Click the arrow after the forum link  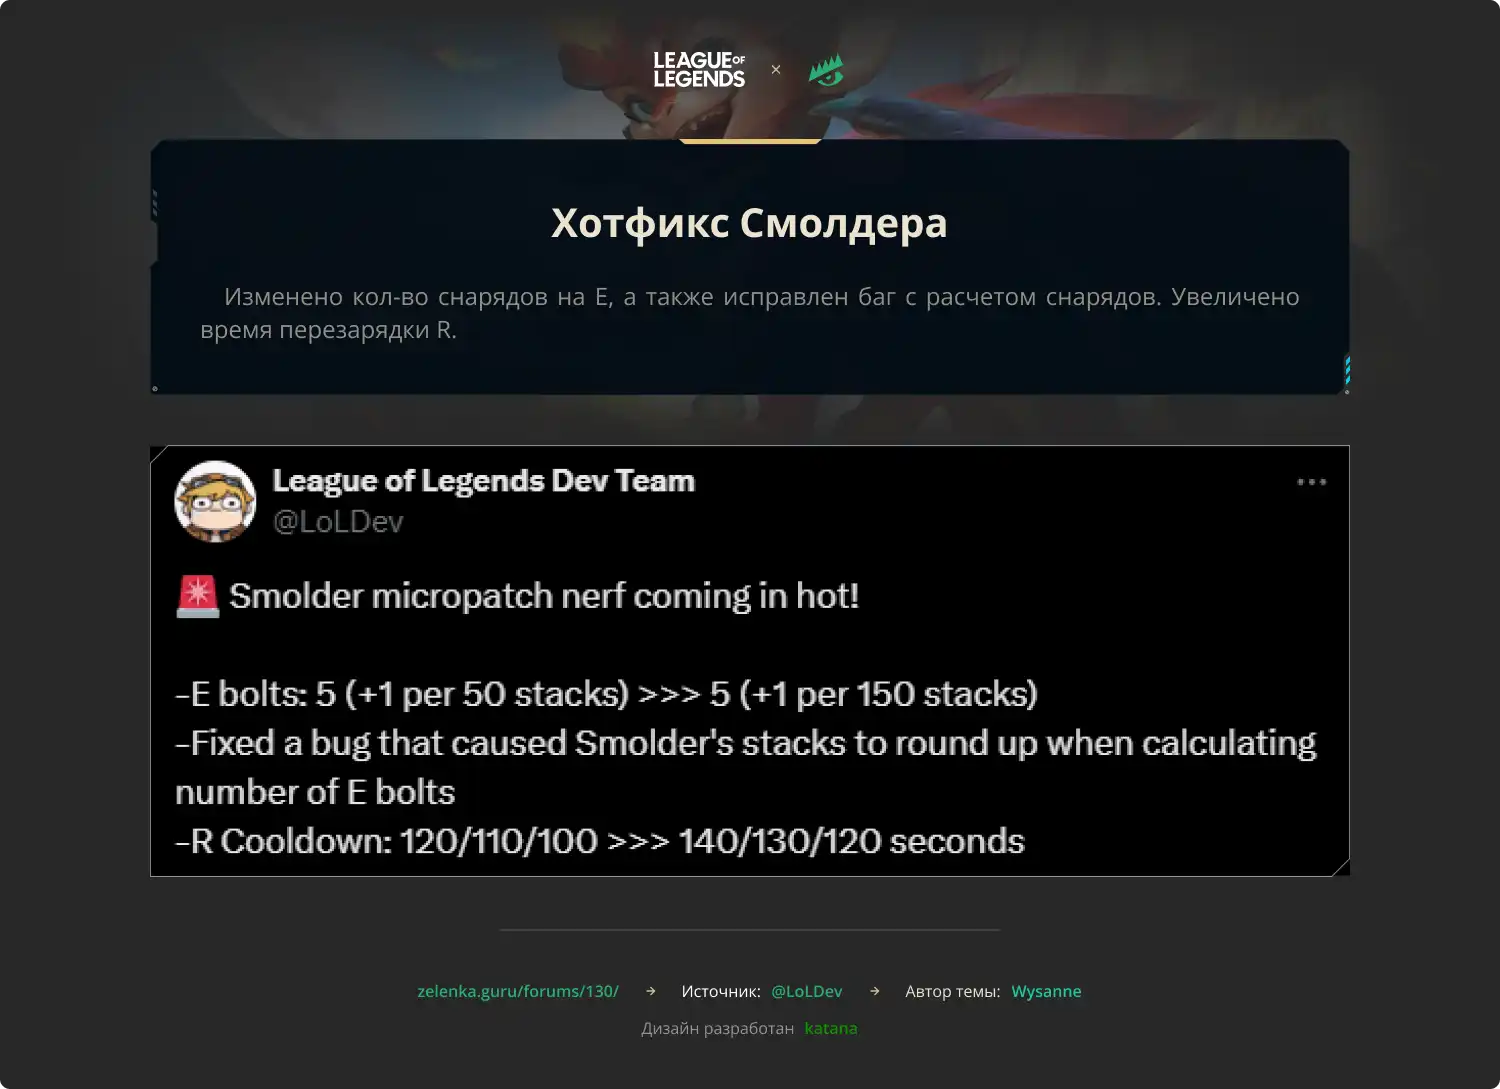pyautogui.click(x=651, y=991)
